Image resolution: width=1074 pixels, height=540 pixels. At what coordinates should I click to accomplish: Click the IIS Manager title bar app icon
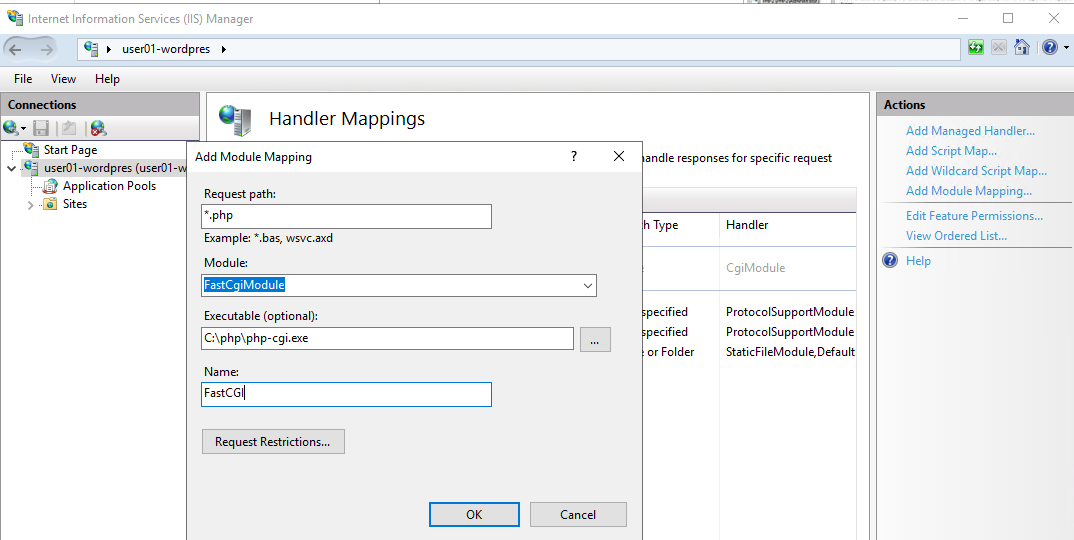pyautogui.click(x=14, y=18)
